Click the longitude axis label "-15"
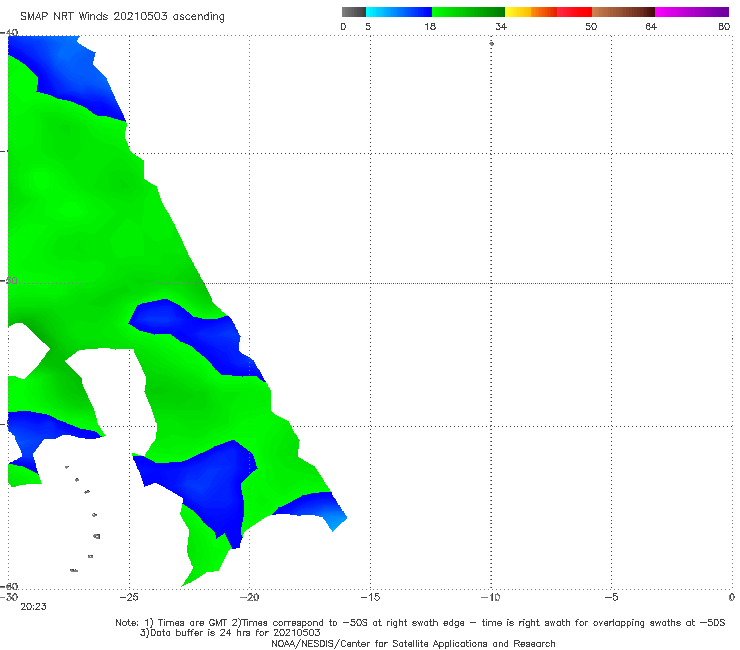 click(370, 597)
